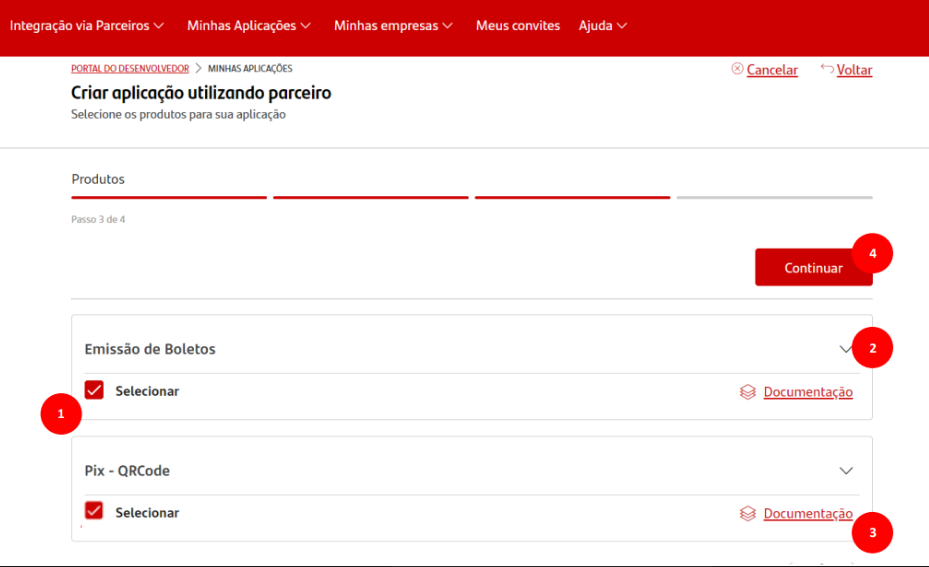Uncheck Selecionar under Emissão de Boletos
This screenshot has height=567, width=929.
pyautogui.click(x=94, y=390)
